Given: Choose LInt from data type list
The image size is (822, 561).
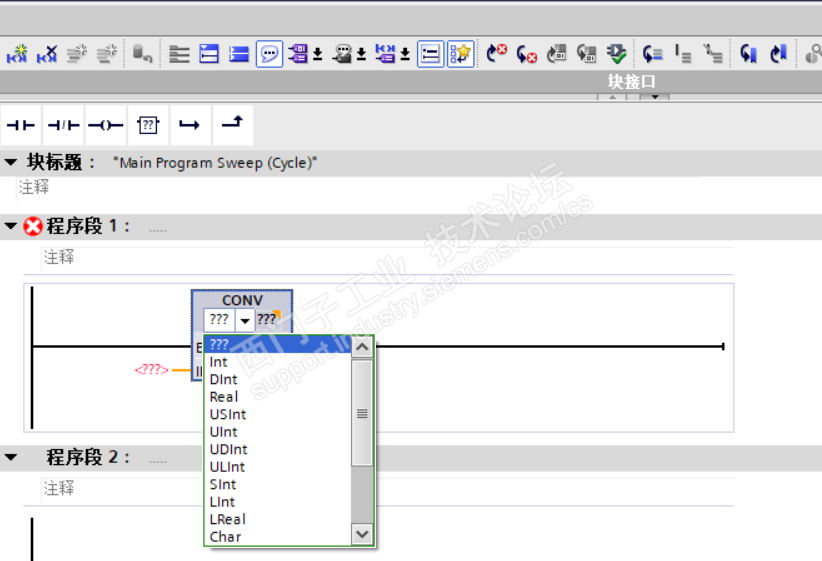Looking at the screenshot, I should (x=278, y=502).
